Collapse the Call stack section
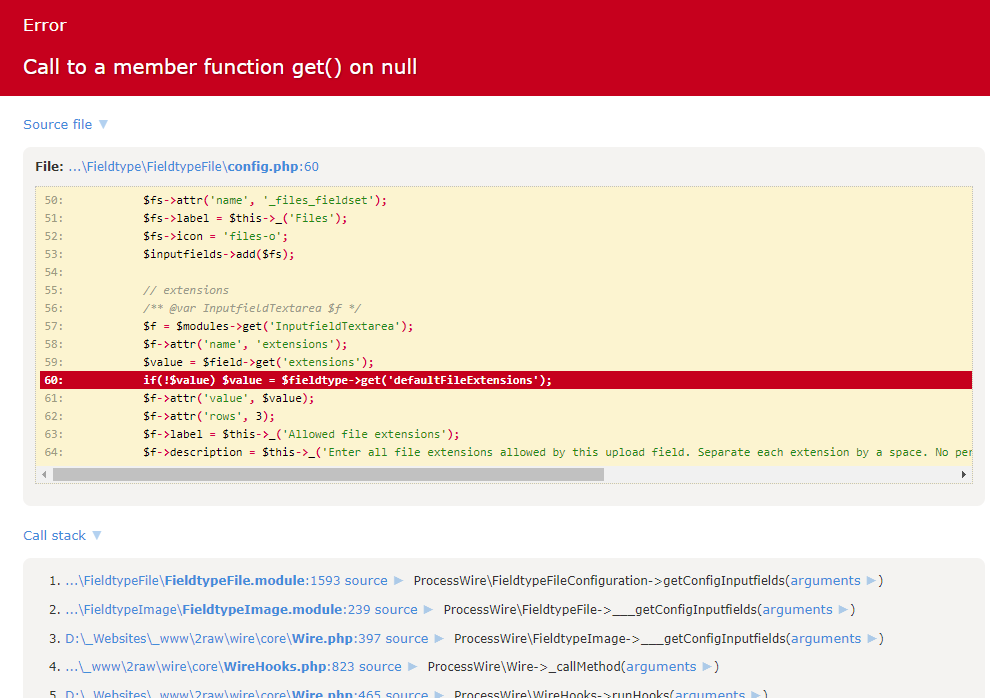This screenshot has width=990, height=698. [x=62, y=535]
